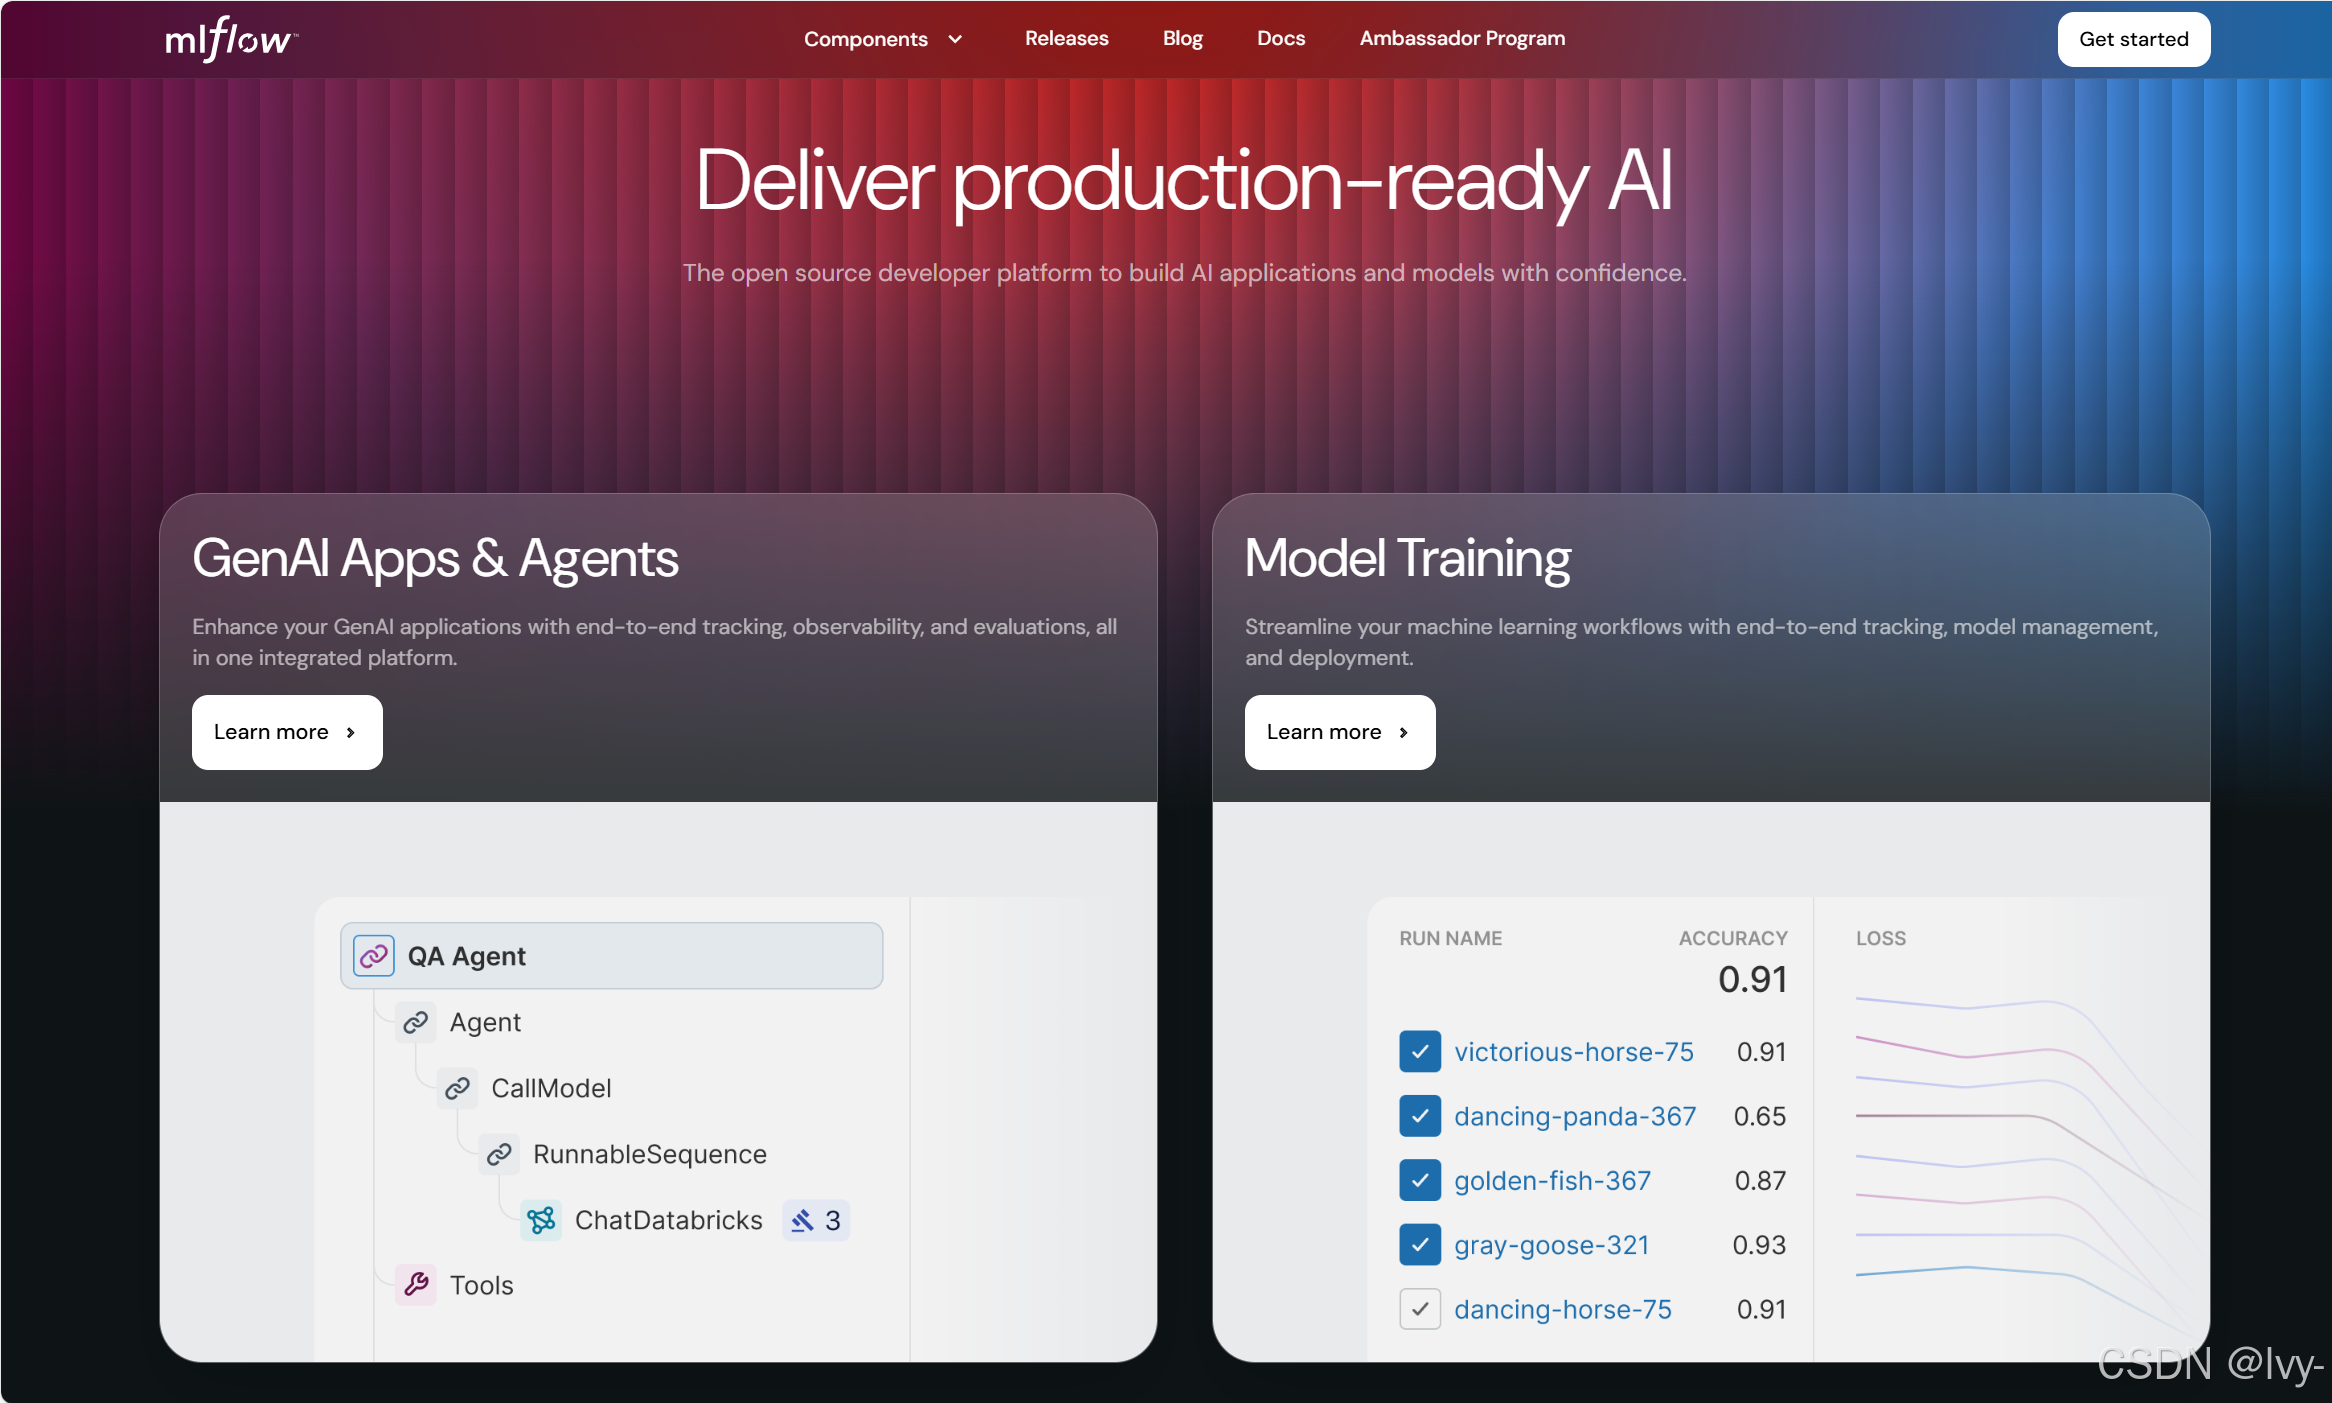Click the Tools wrench icon
Image resolution: width=2332 pixels, height=1403 pixels.
416,1285
